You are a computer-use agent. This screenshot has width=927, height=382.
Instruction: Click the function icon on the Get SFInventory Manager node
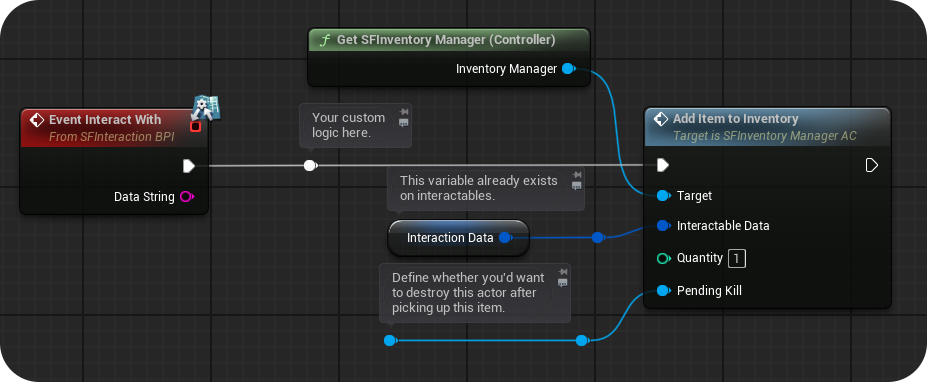(x=324, y=40)
